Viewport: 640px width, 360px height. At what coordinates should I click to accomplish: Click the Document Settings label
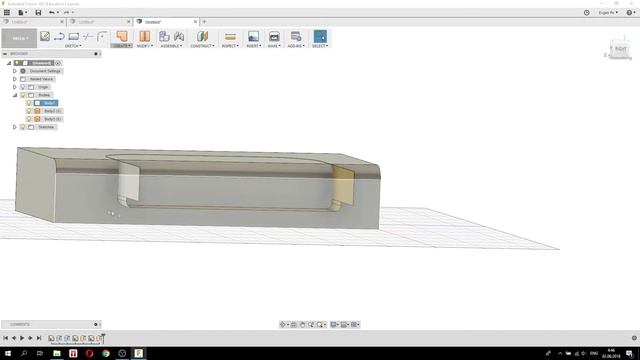[45, 71]
